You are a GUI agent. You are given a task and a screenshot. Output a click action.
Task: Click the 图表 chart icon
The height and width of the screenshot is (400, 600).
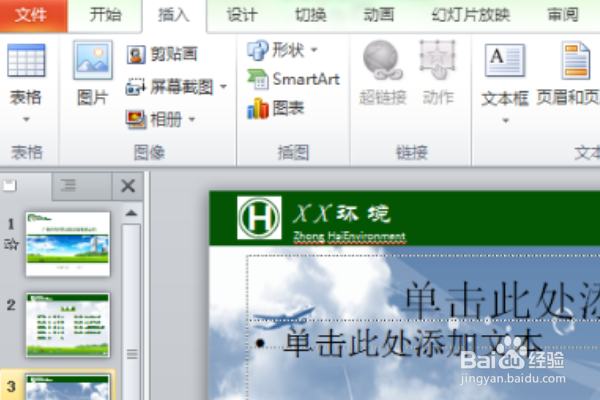point(258,108)
